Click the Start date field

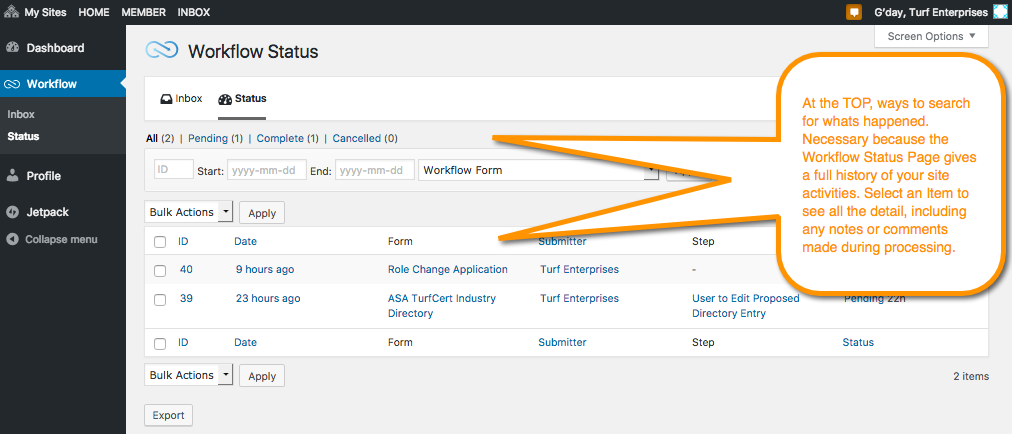tap(267, 170)
